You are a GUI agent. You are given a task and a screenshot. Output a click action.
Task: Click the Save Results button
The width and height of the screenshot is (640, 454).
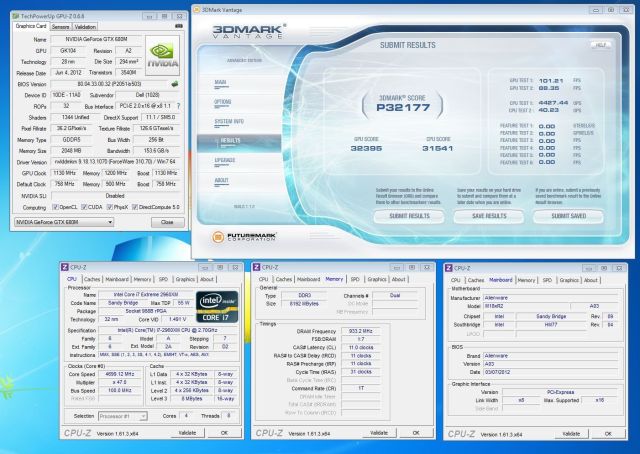(x=489, y=216)
